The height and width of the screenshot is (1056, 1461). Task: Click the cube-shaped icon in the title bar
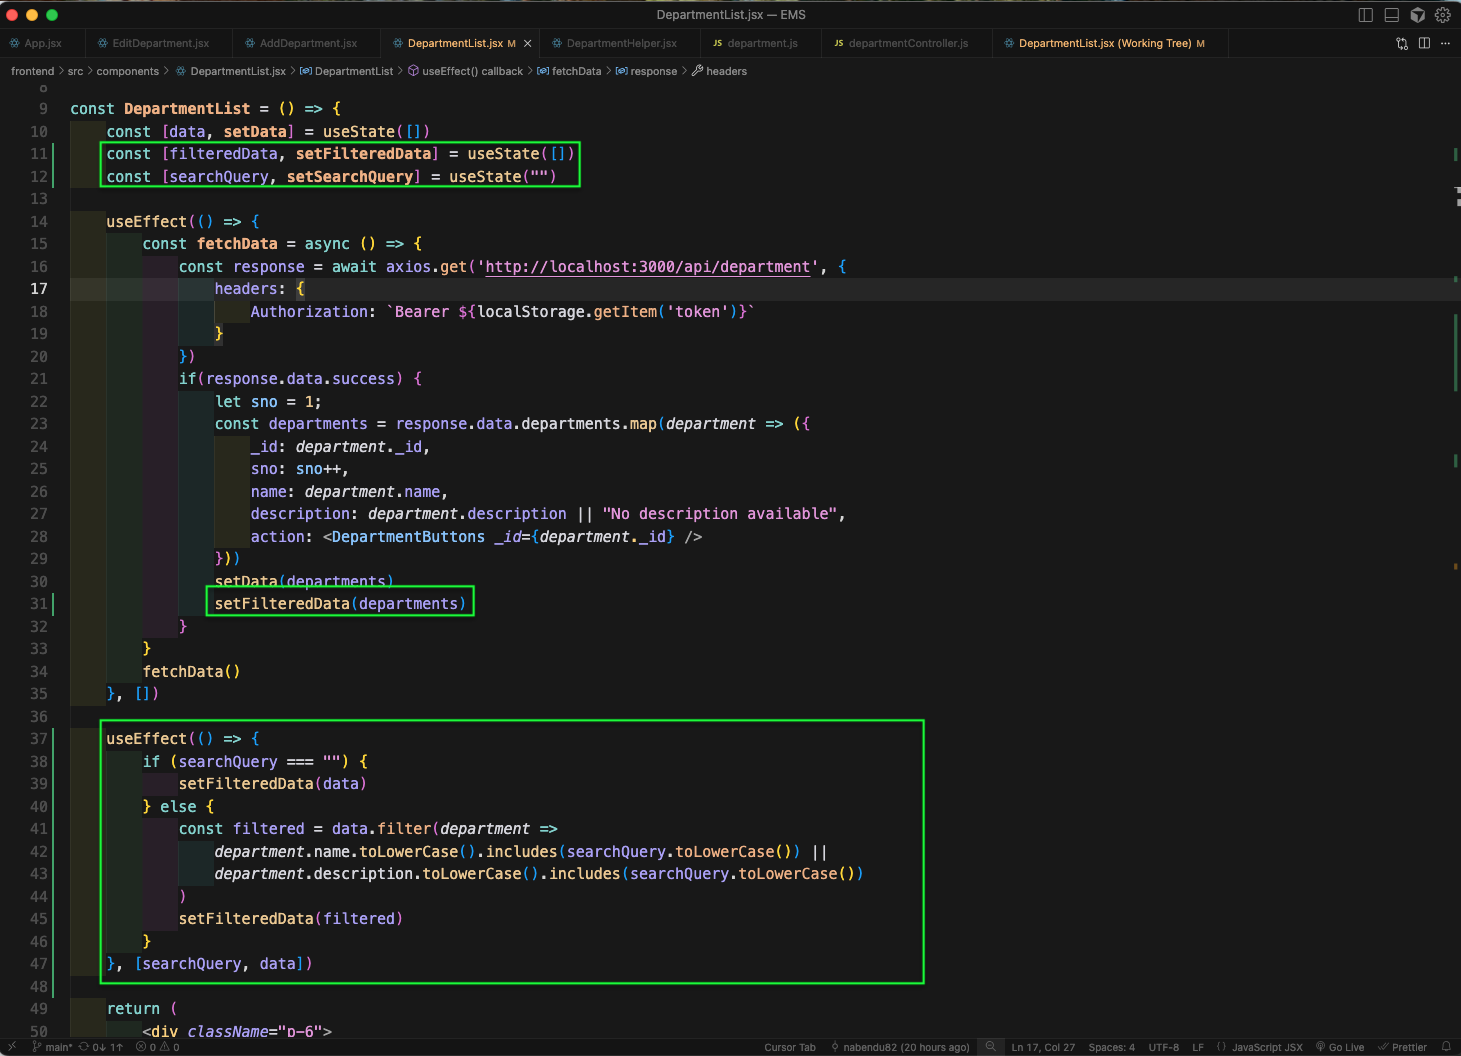pyautogui.click(x=1417, y=15)
